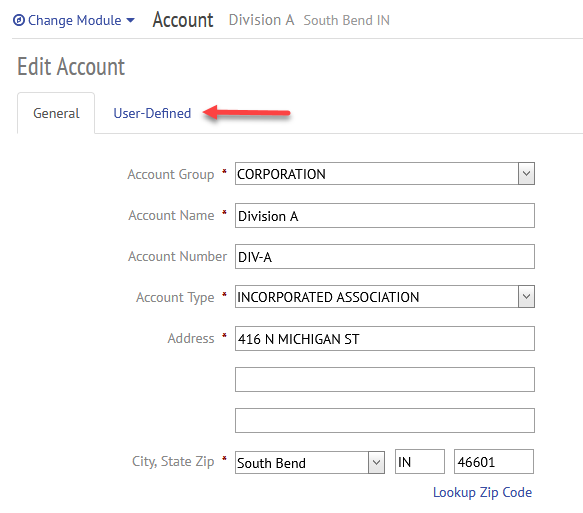Click the compass icon beside Change Module
Viewport: 583px width, 513px height.
pos(19,20)
